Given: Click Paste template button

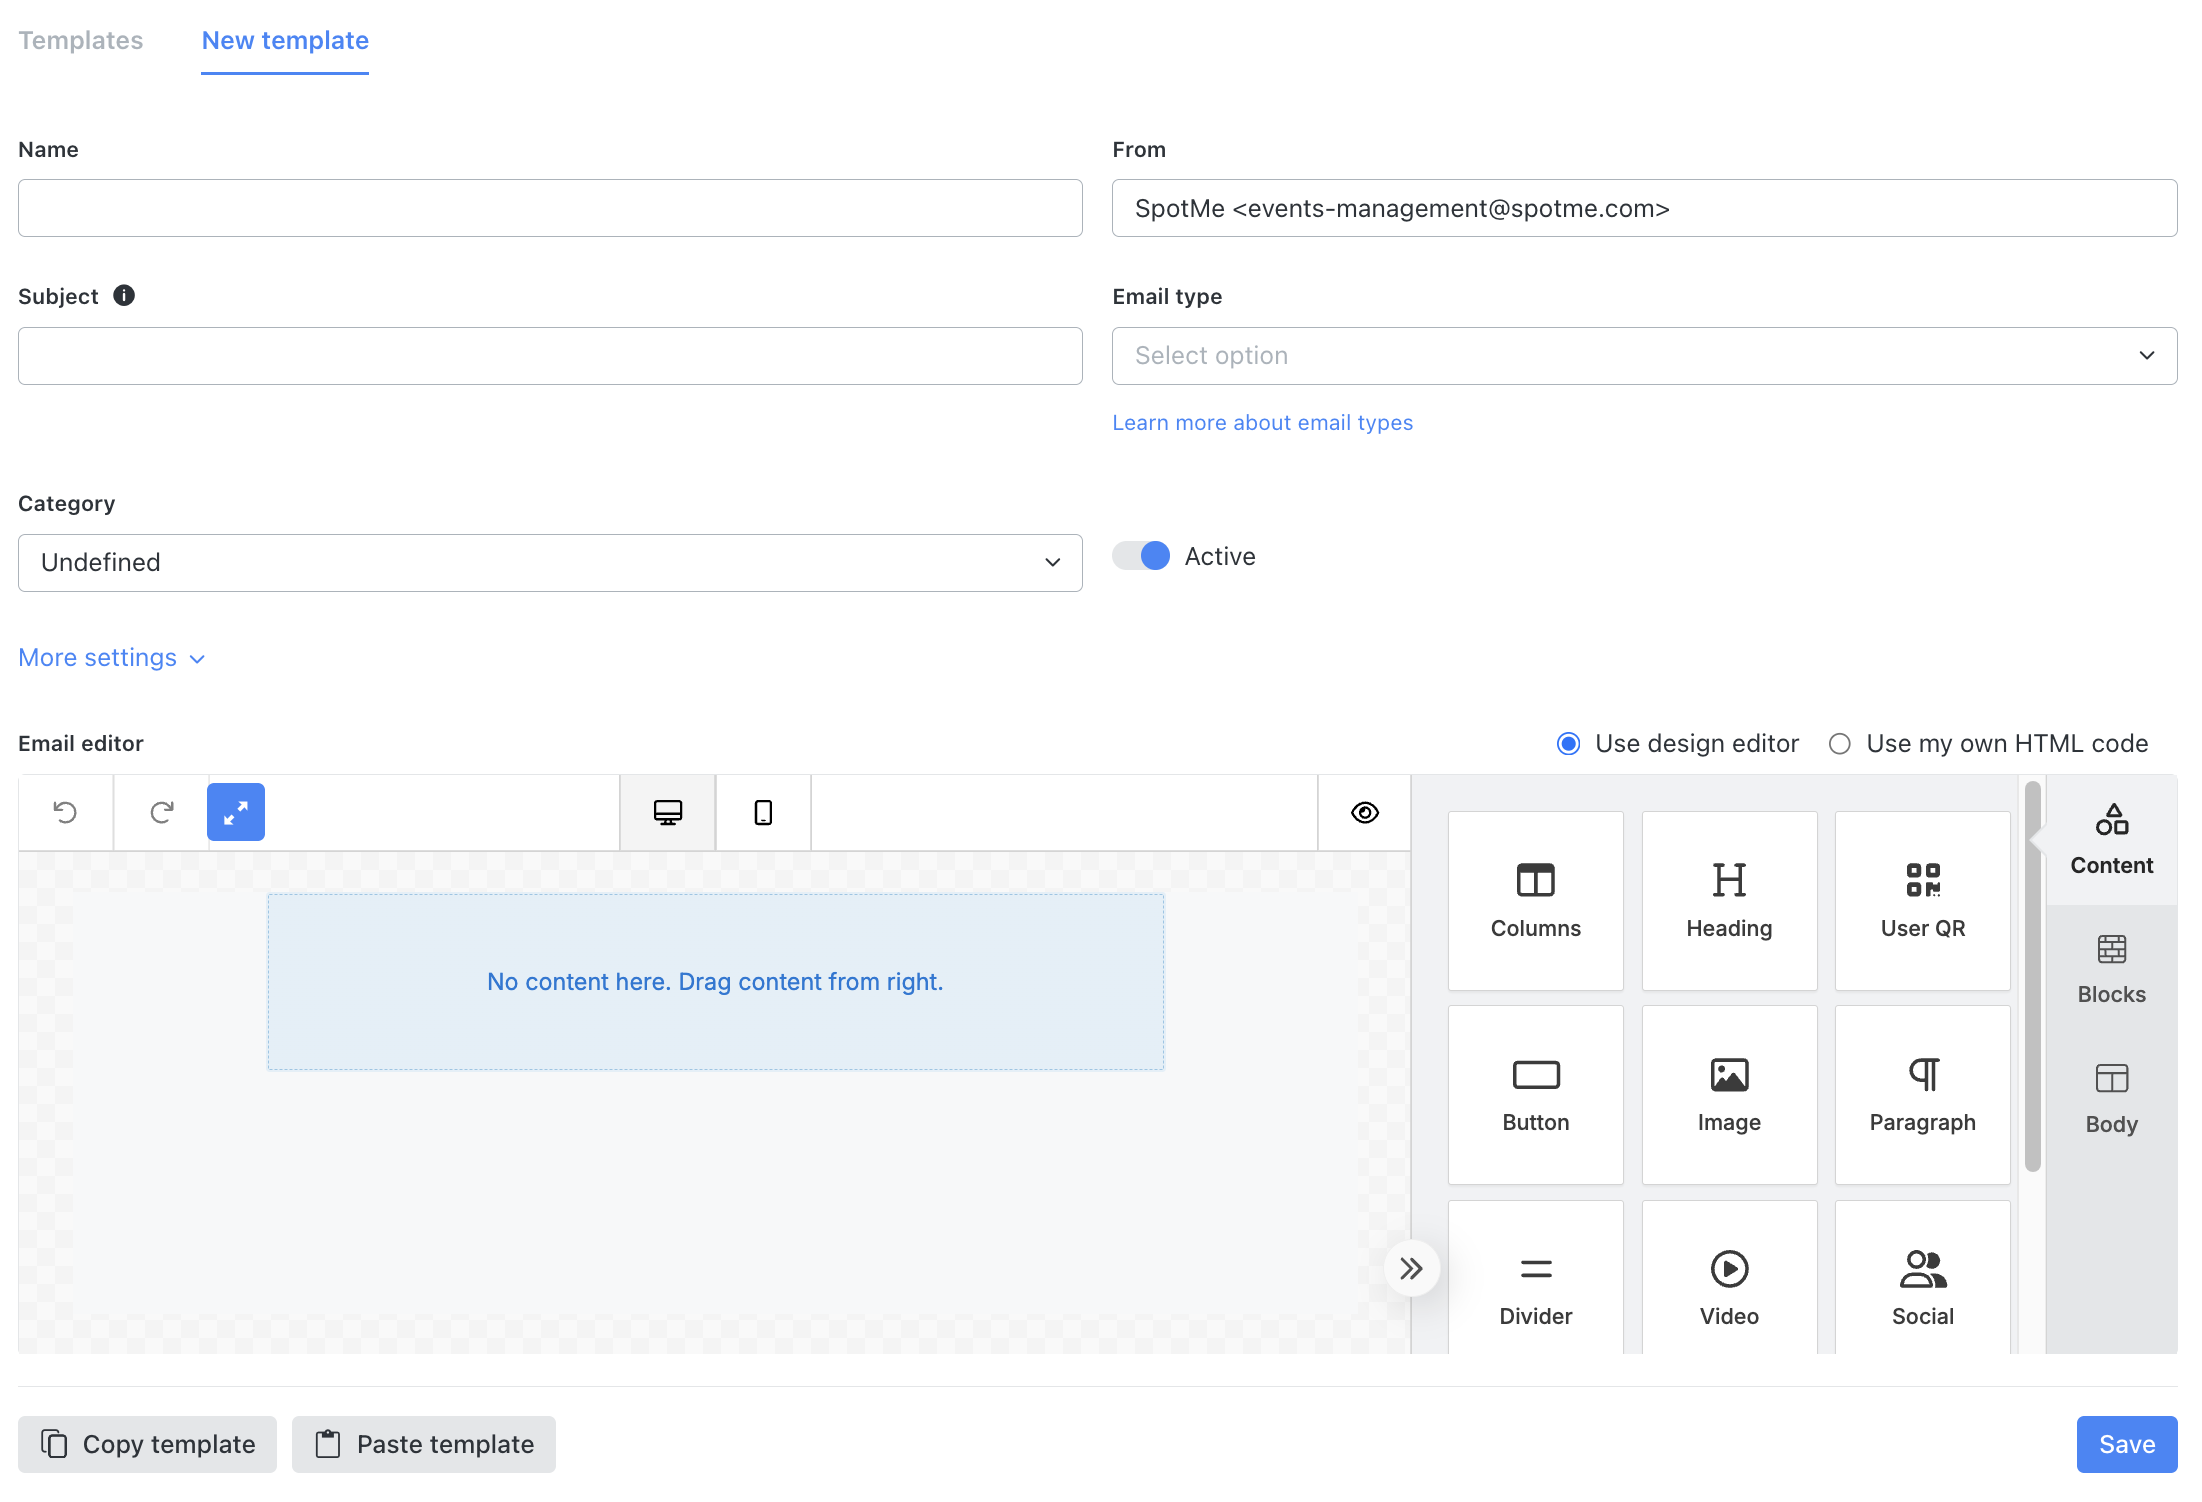Looking at the screenshot, I should [424, 1444].
